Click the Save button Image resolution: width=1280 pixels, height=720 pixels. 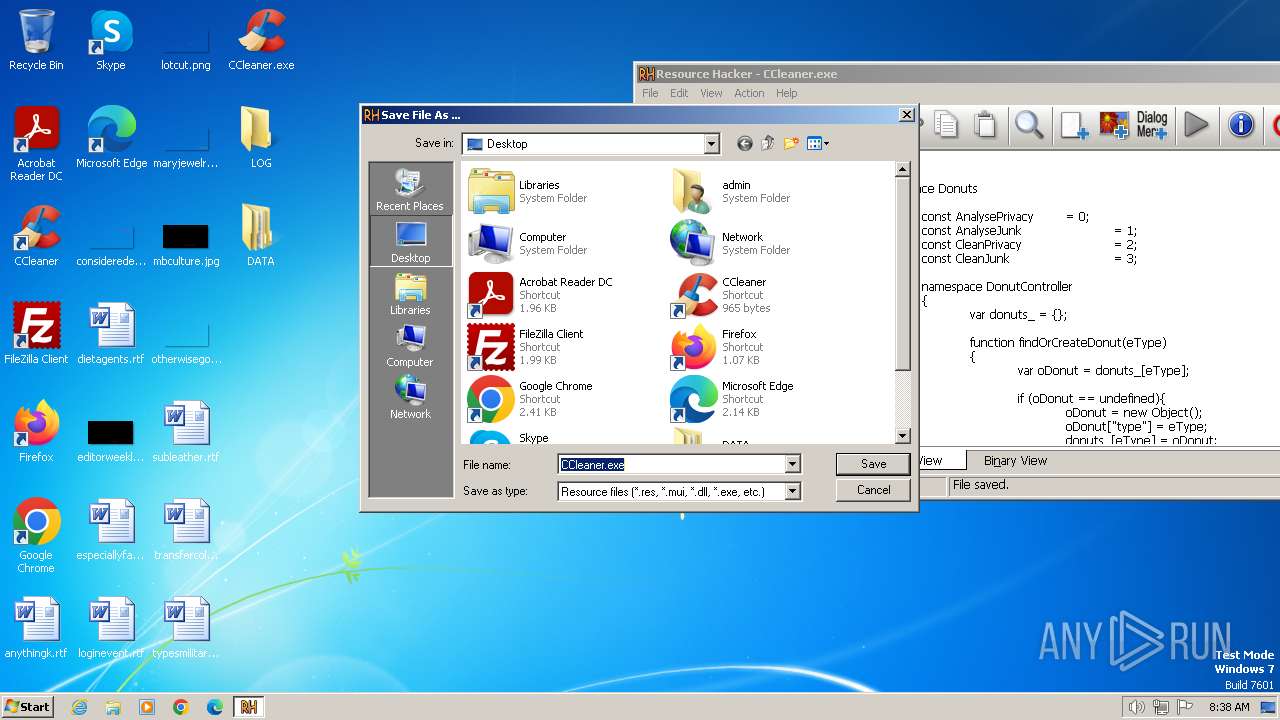(873, 464)
